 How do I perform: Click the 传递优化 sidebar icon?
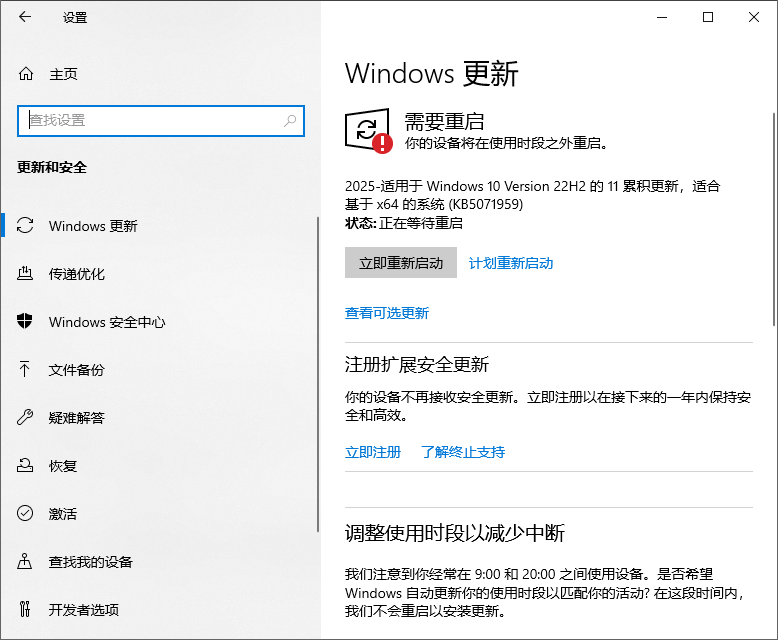(x=25, y=273)
